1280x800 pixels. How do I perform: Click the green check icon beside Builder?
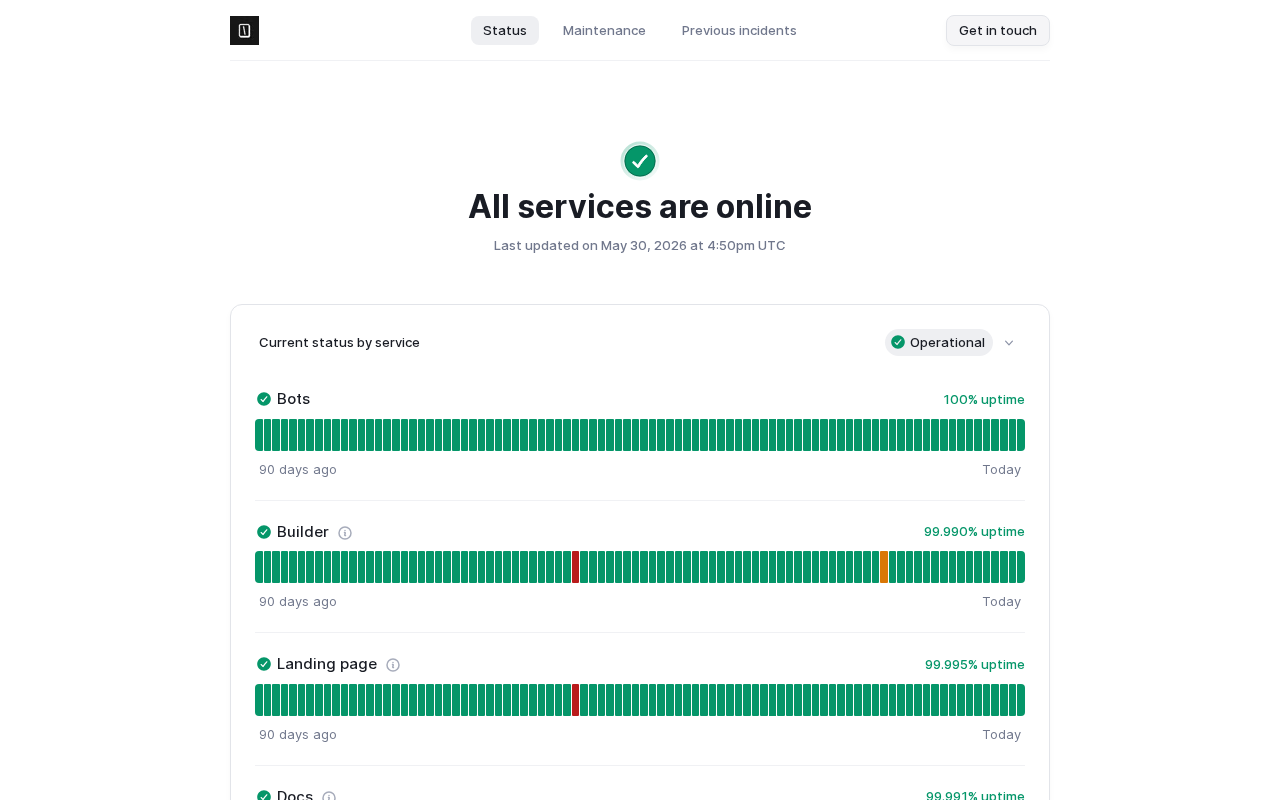[x=264, y=532]
